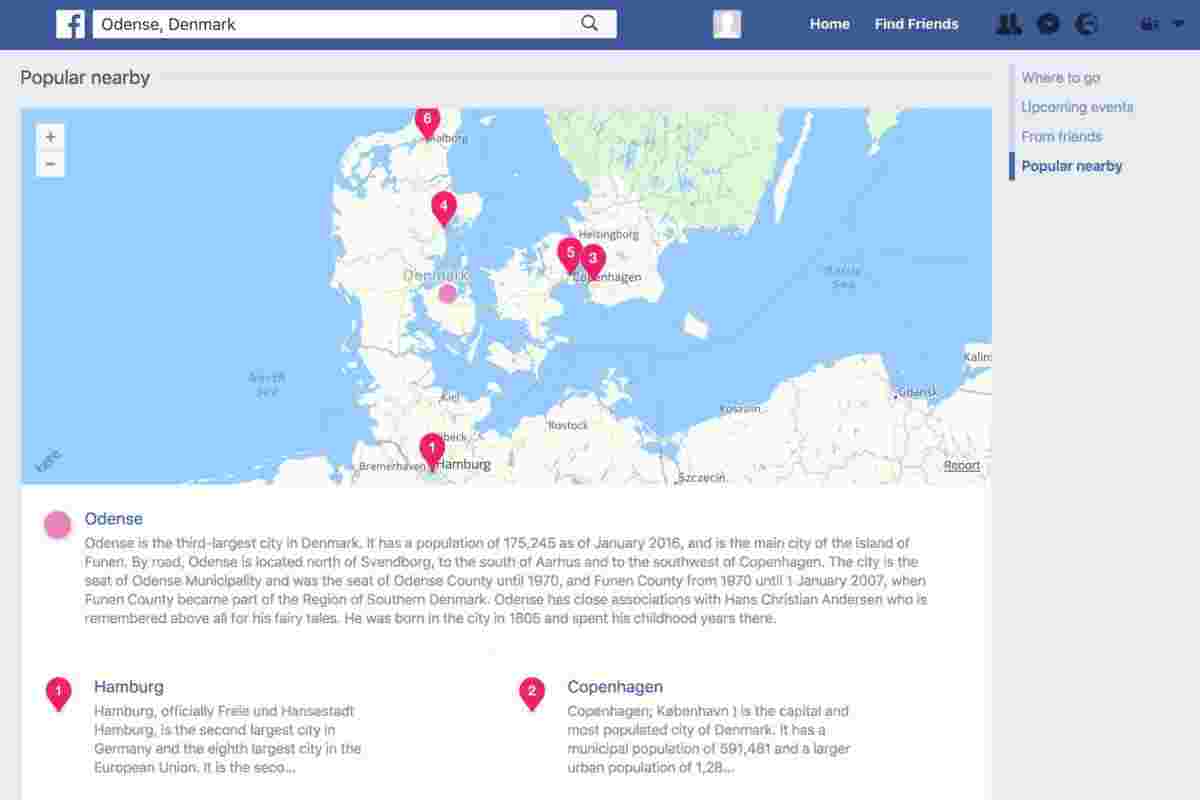
Task: Click pin icon 2 beside Copenhagen listing
Action: pos(532,693)
